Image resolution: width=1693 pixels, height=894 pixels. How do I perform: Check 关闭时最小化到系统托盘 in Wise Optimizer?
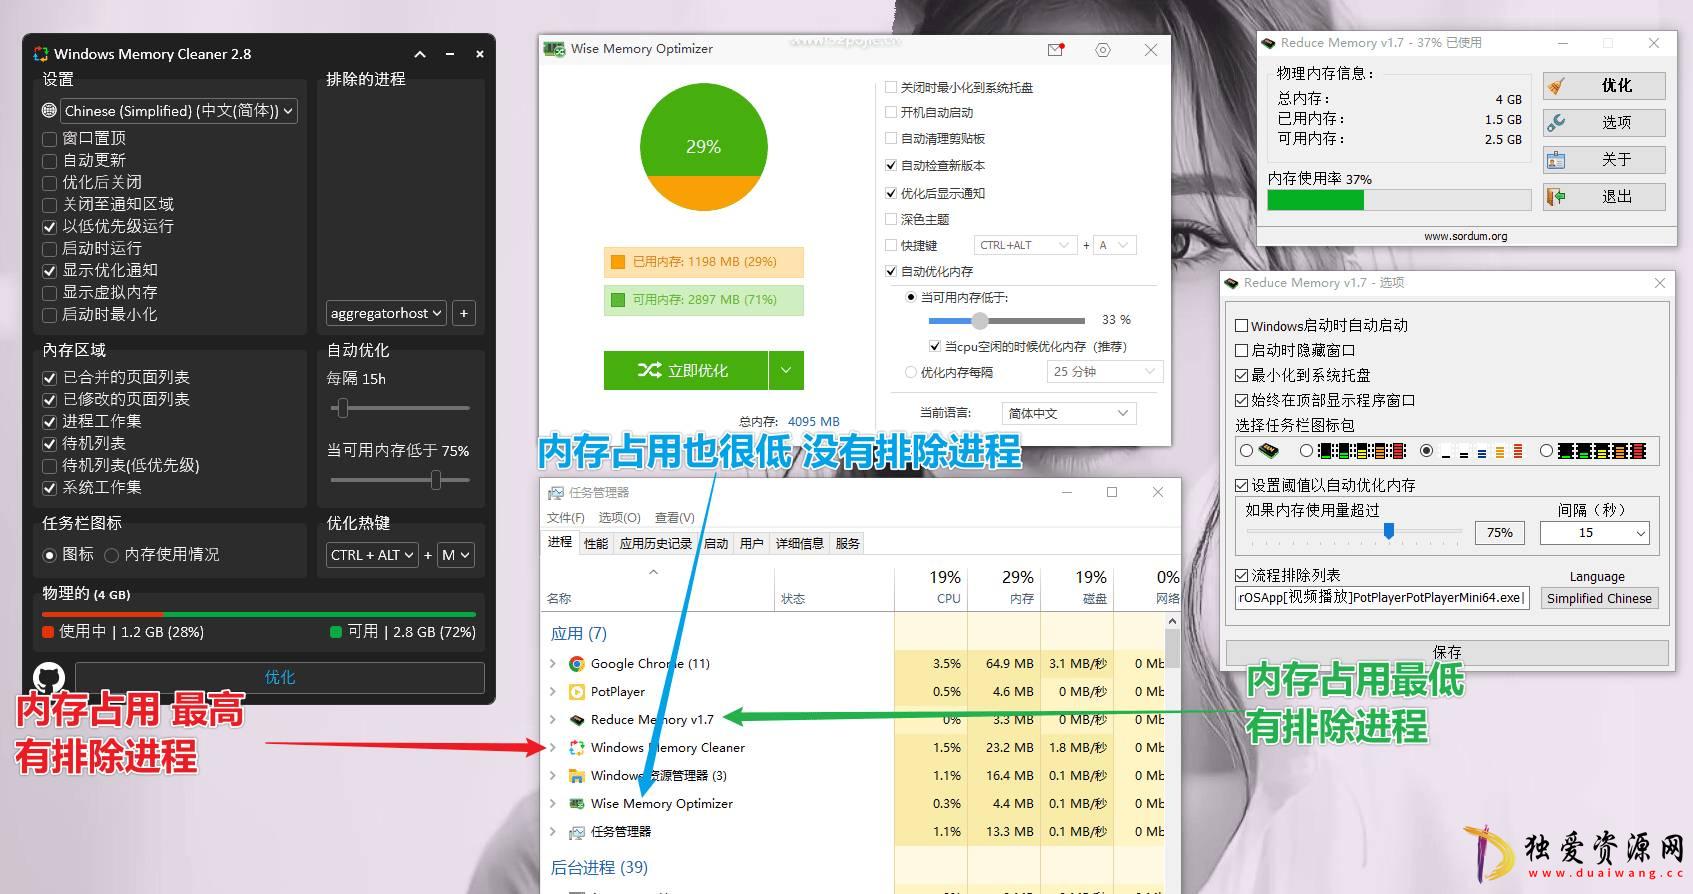coord(891,87)
